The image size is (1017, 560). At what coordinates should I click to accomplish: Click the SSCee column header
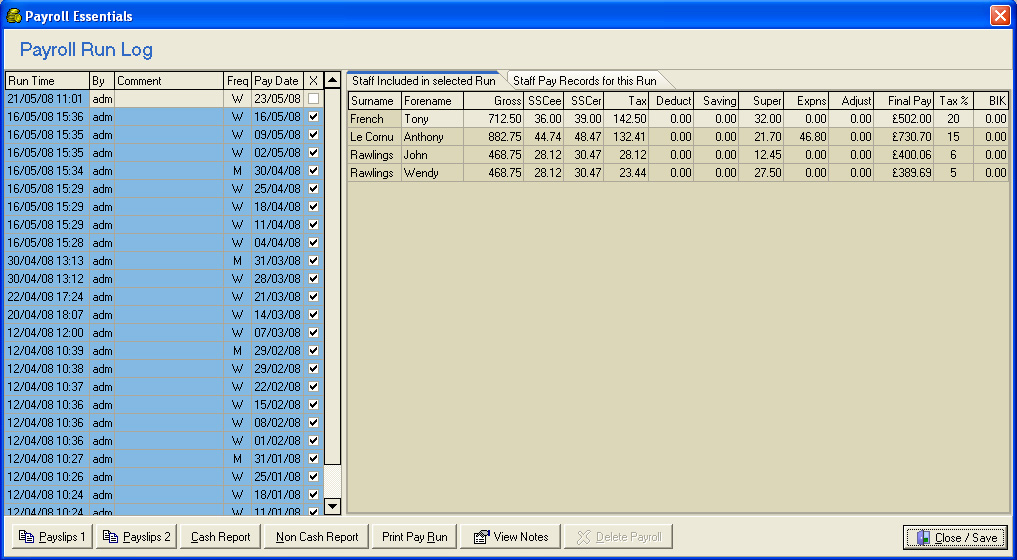(544, 101)
